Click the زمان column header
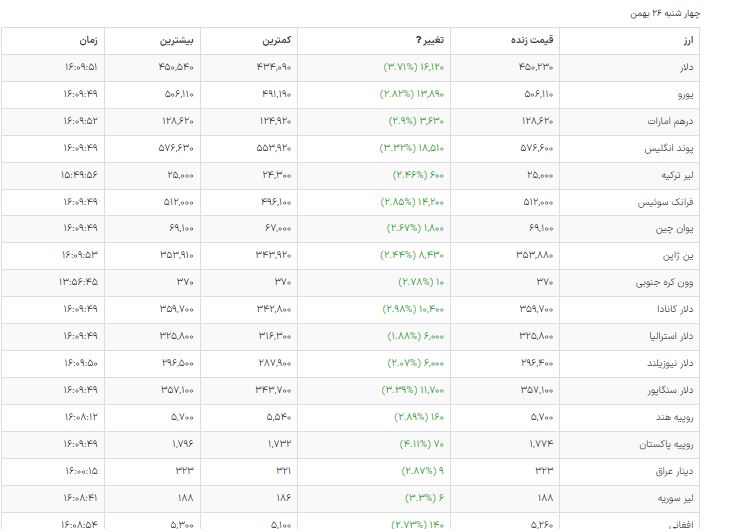The image size is (735, 529). tap(88, 41)
